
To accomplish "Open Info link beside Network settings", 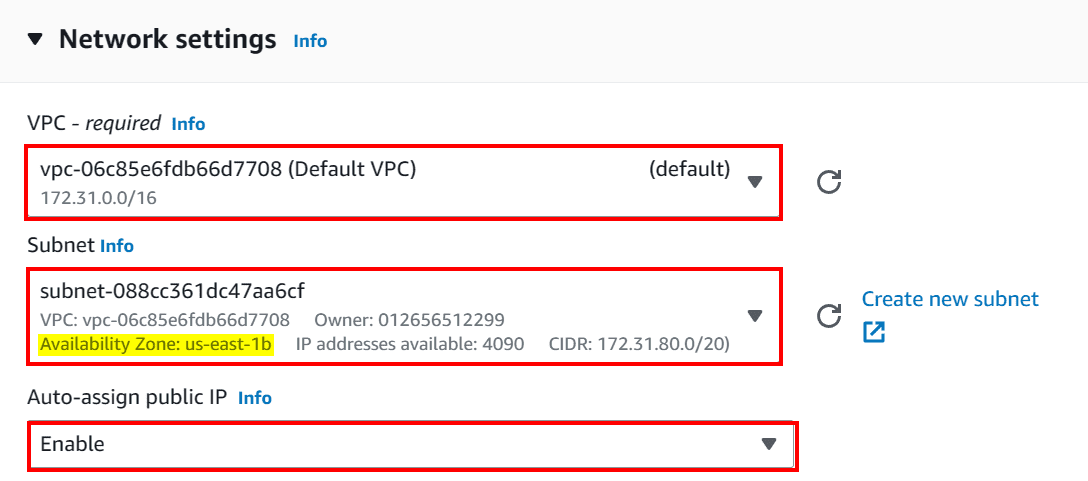I will [x=310, y=41].
